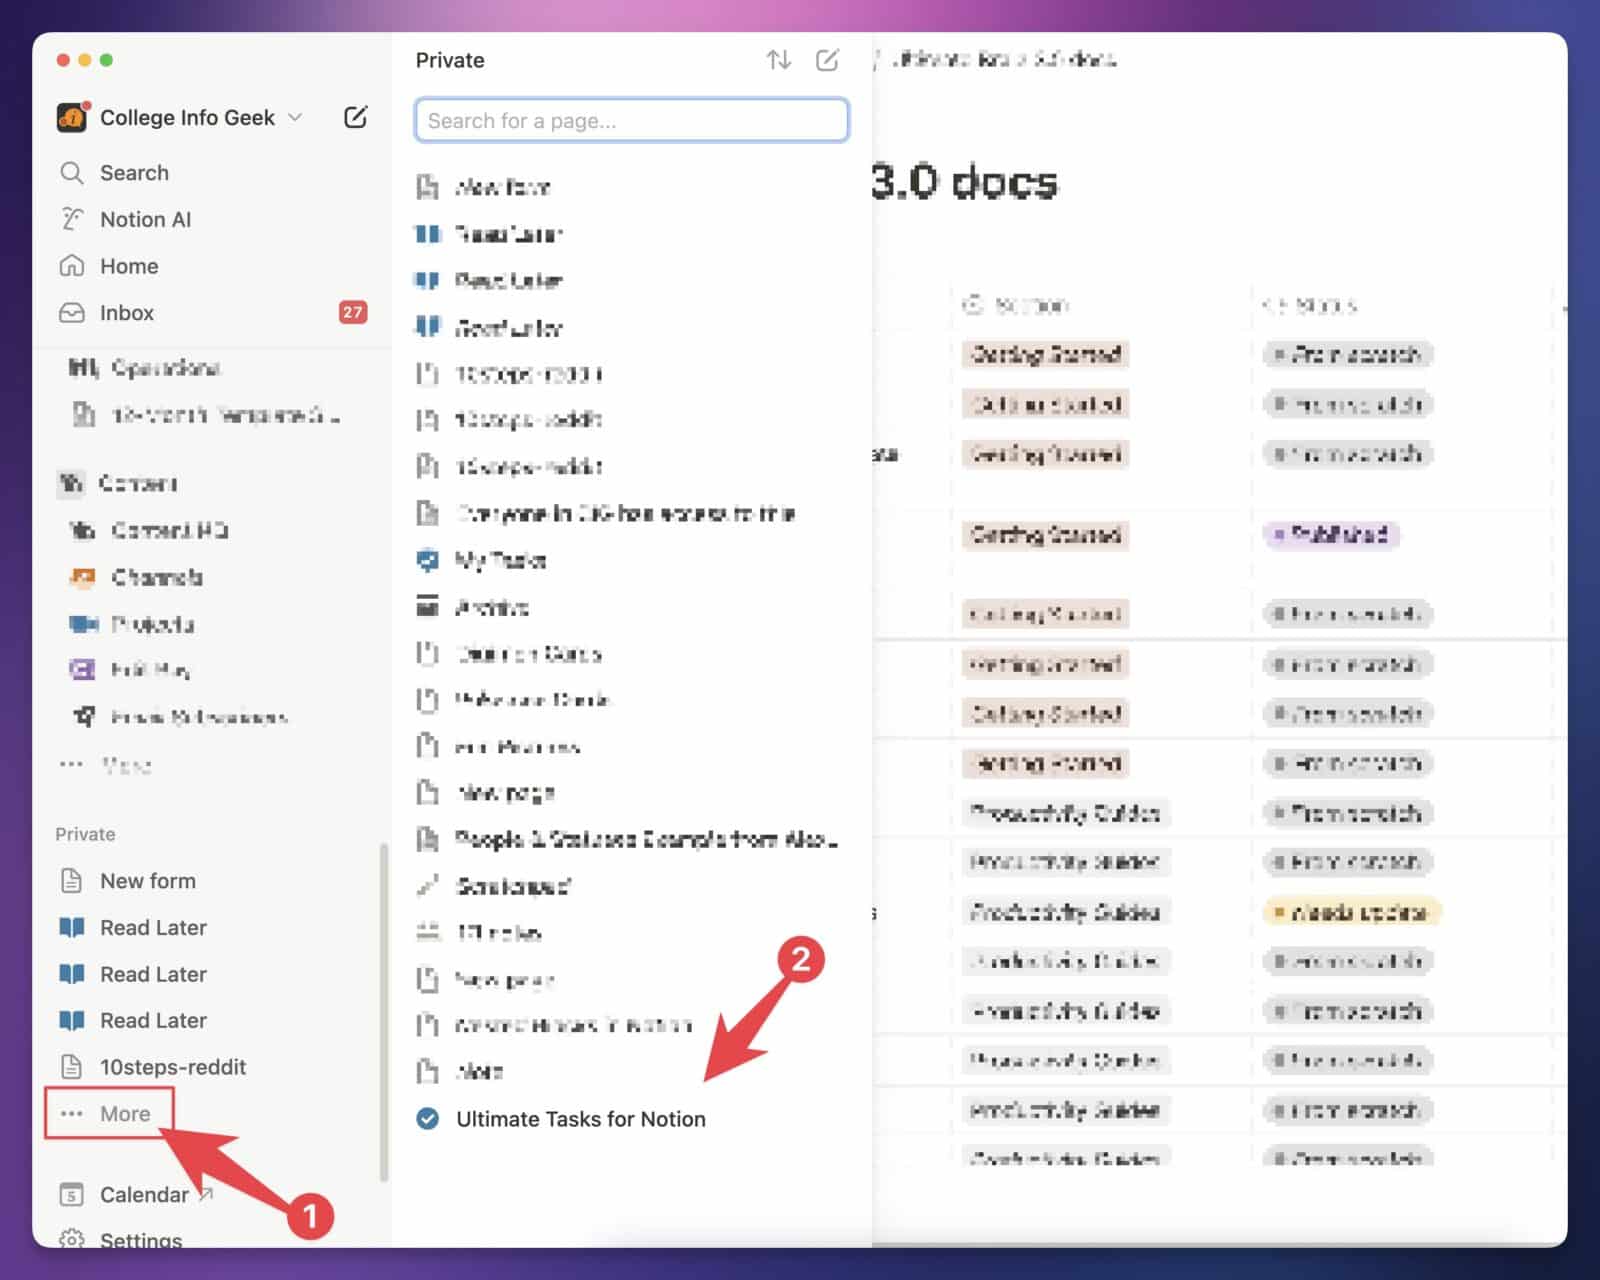Click the create page icon in Private panel header

coord(827,60)
